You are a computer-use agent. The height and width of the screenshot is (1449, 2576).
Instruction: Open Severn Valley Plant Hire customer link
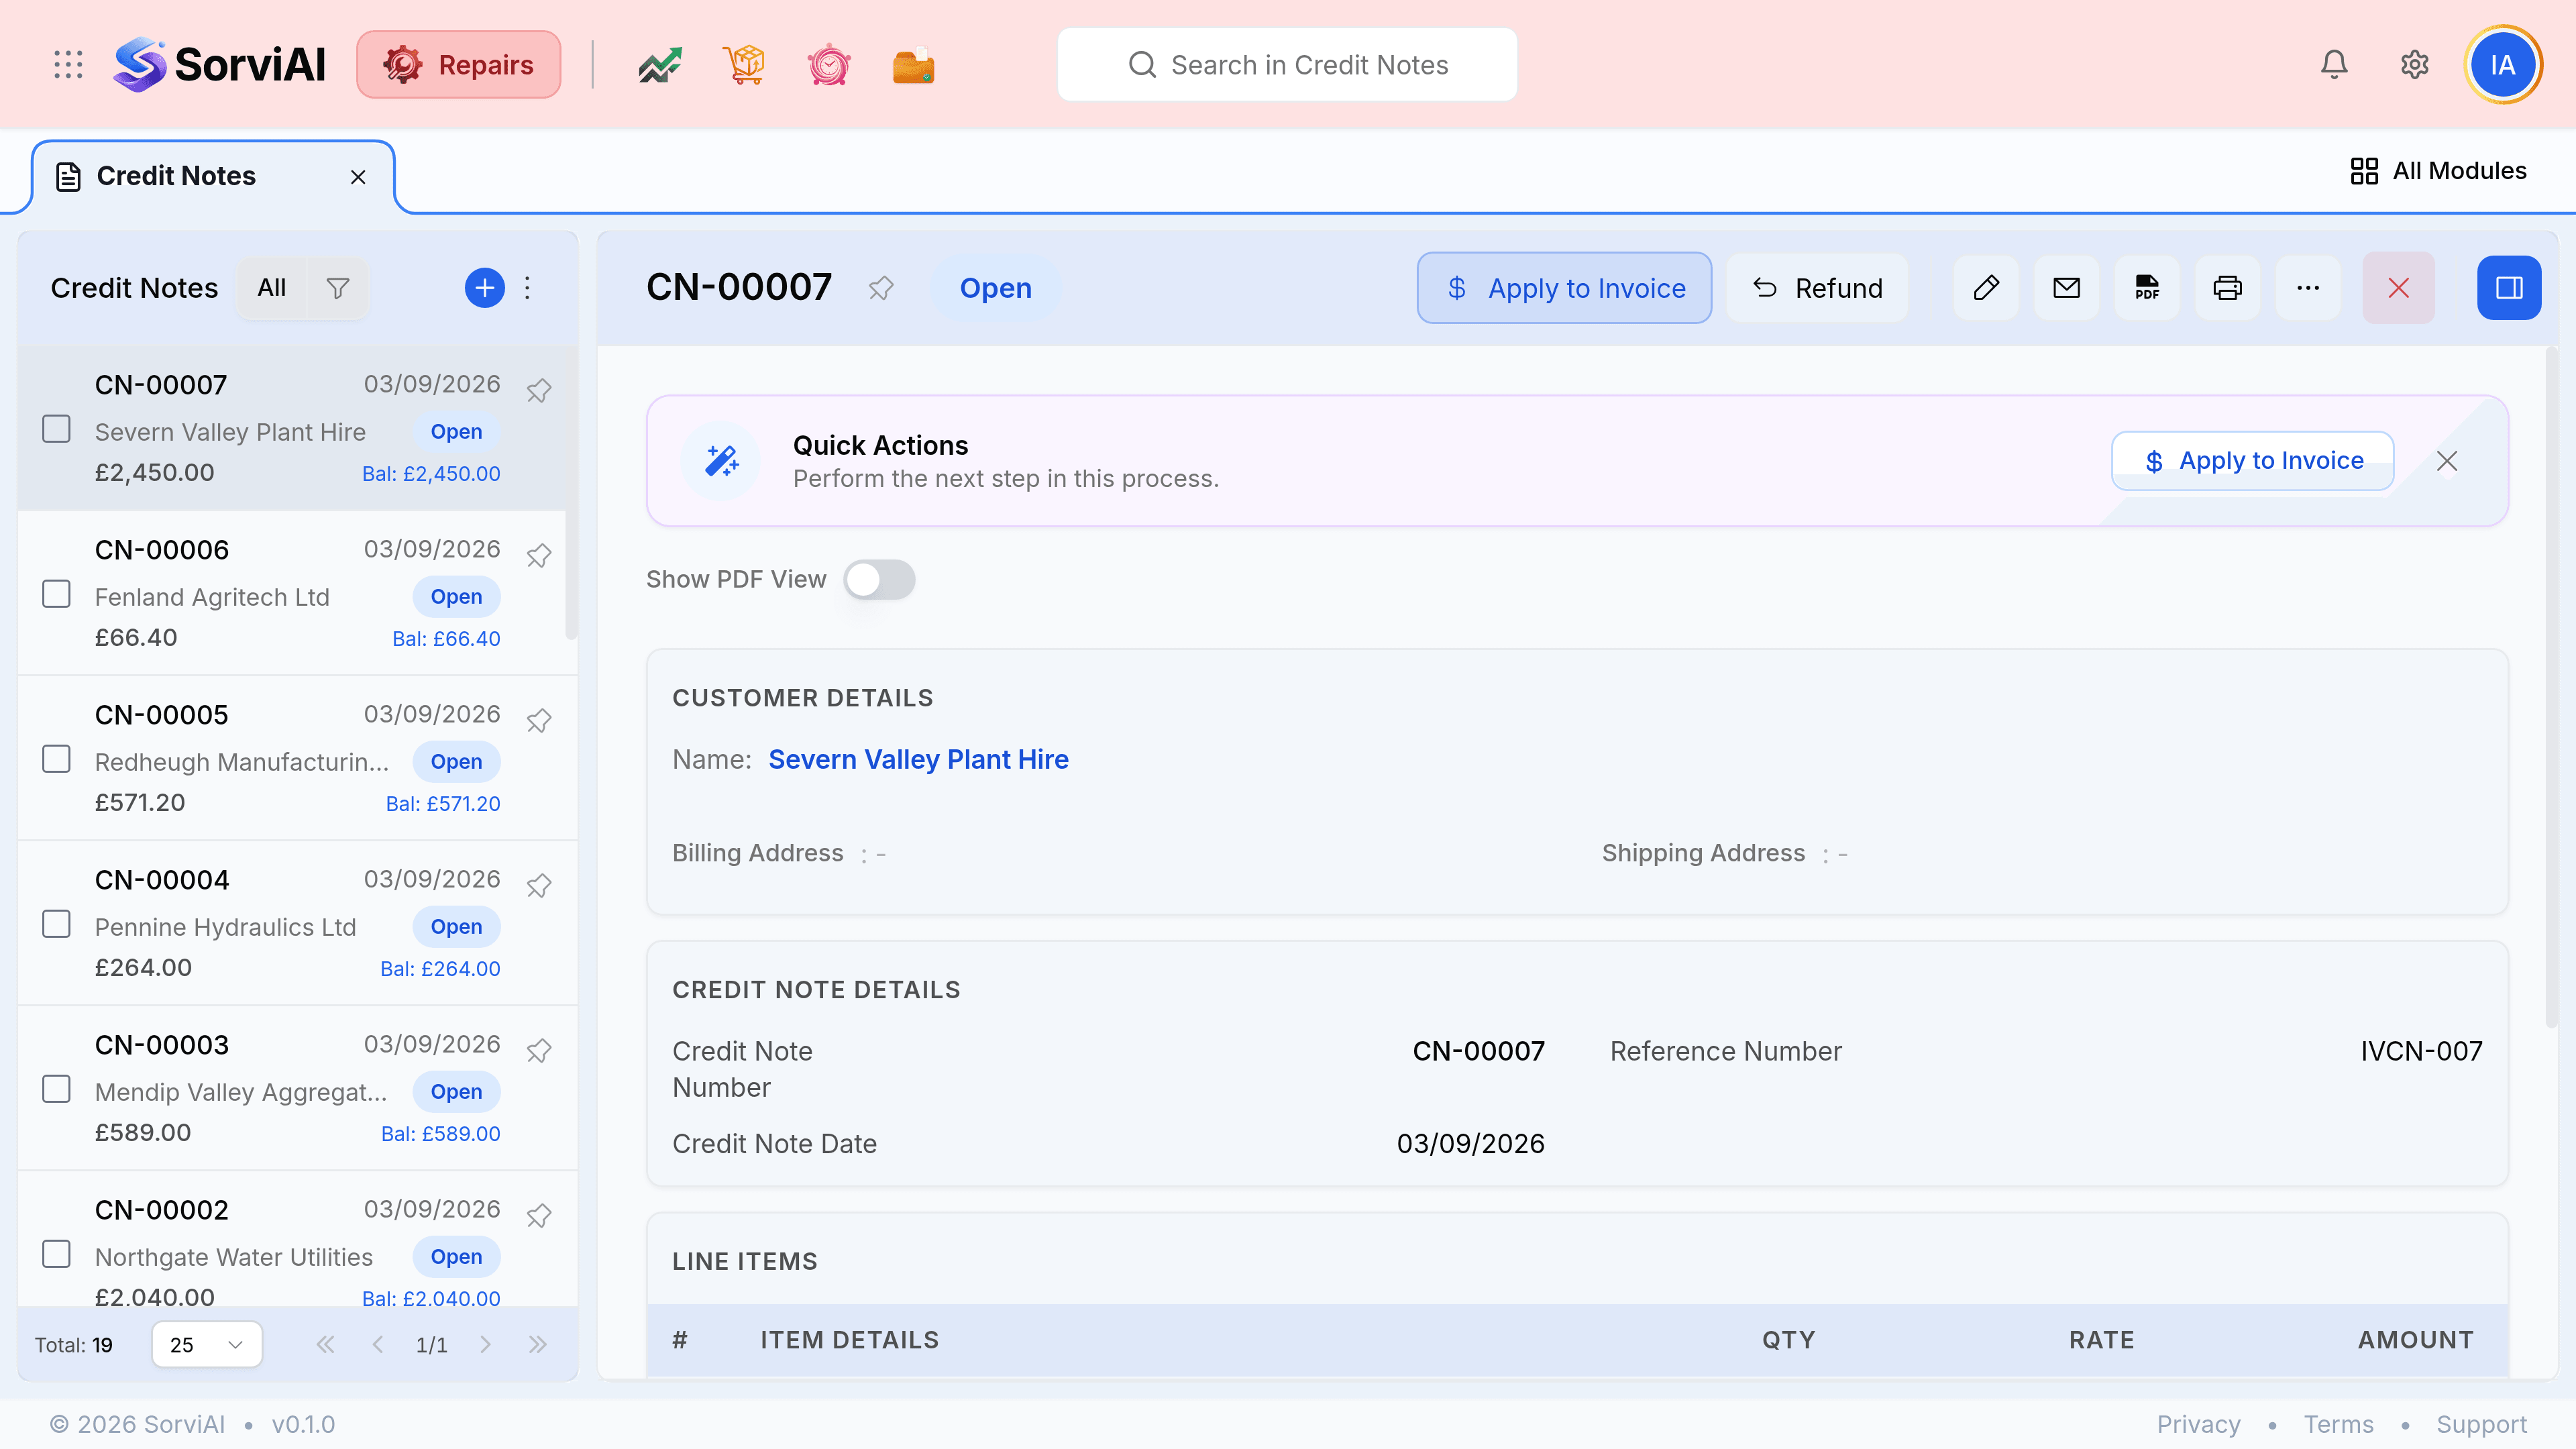pyautogui.click(x=918, y=760)
